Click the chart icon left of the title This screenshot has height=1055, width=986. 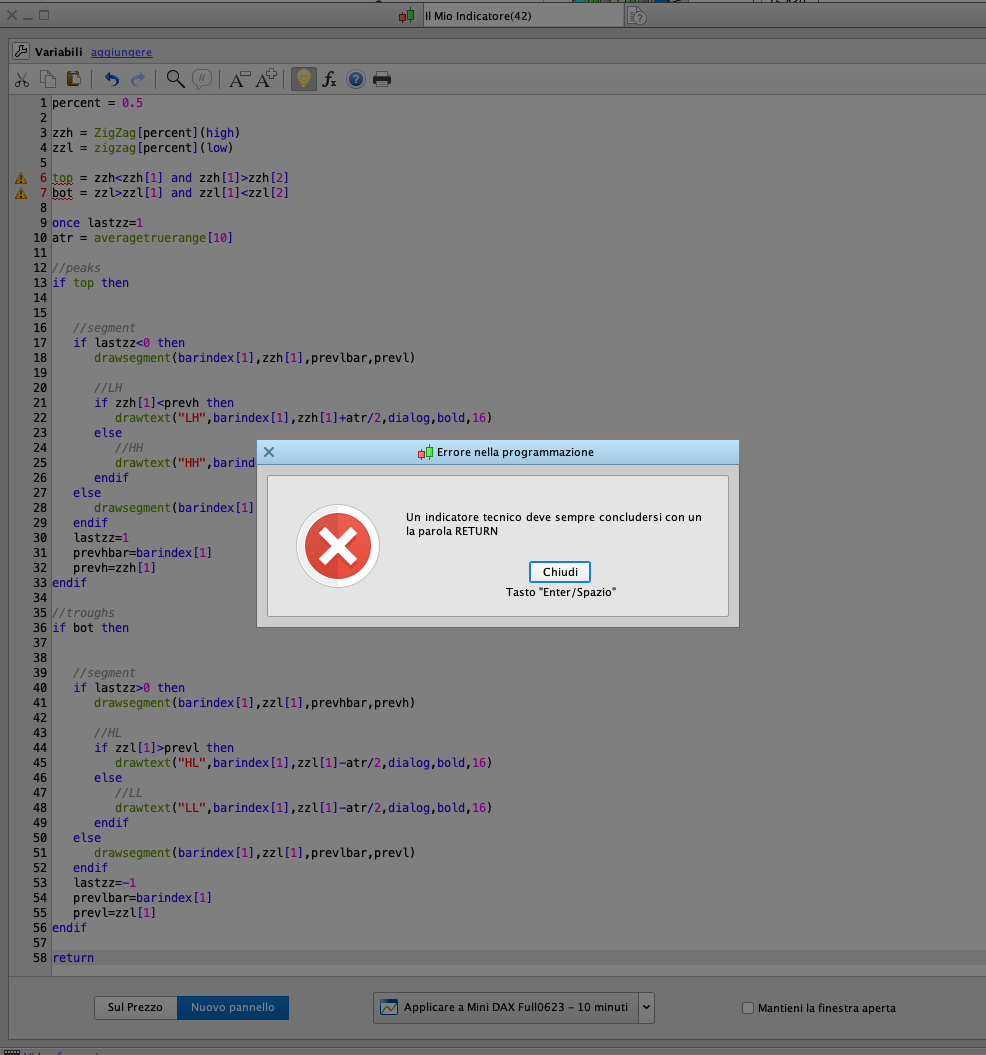click(407, 15)
